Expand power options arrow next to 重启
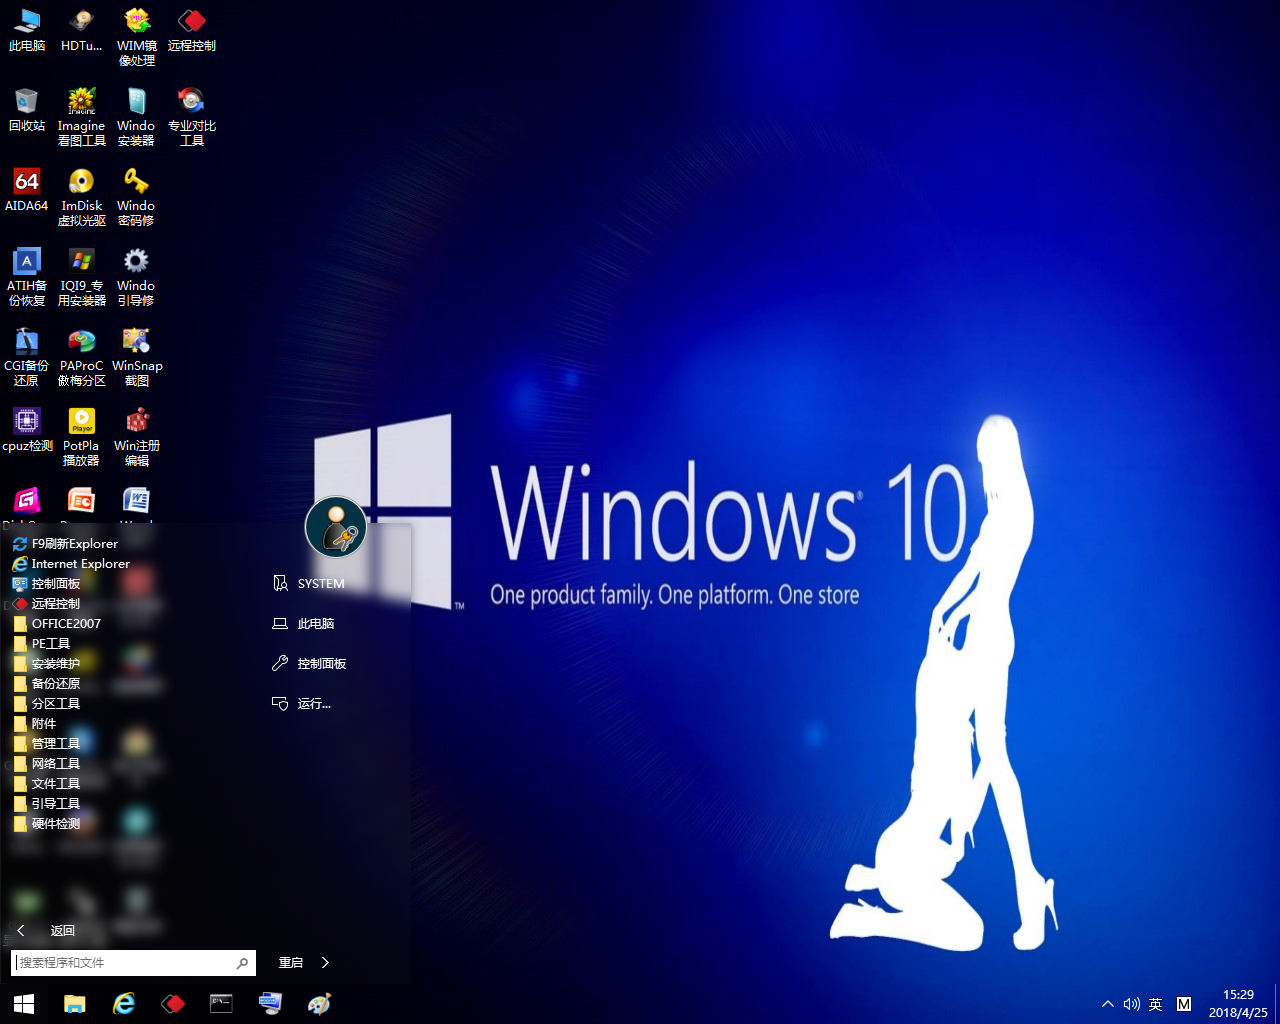The height and width of the screenshot is (1024, 1280). click(325, 963)
